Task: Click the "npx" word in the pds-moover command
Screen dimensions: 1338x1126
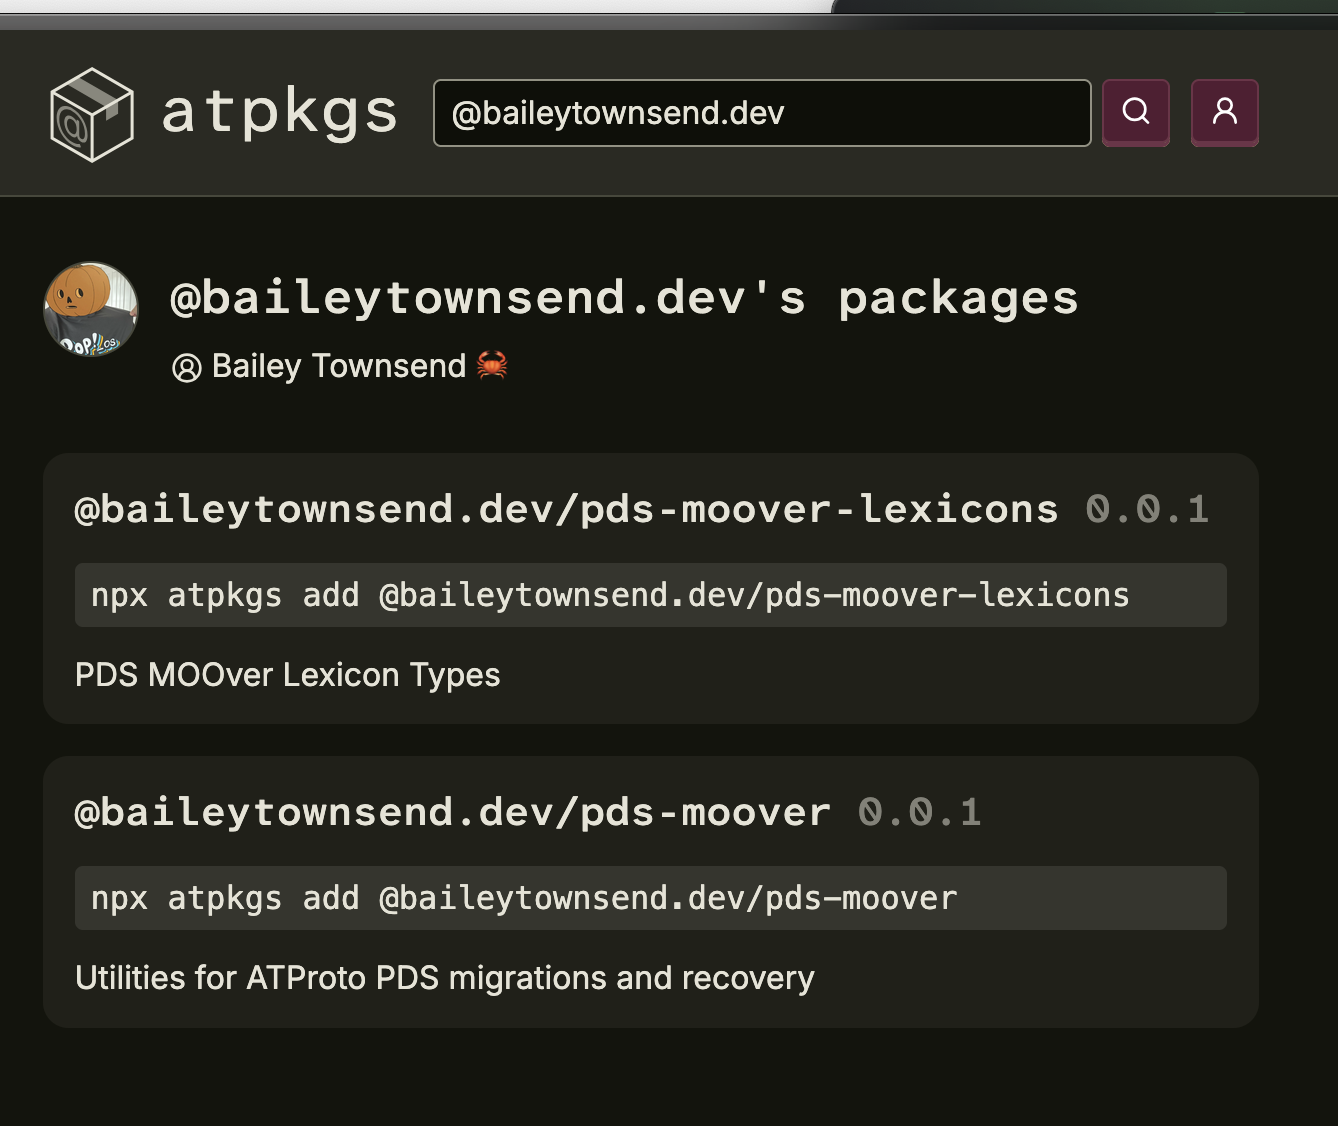Action: (119, 899)
